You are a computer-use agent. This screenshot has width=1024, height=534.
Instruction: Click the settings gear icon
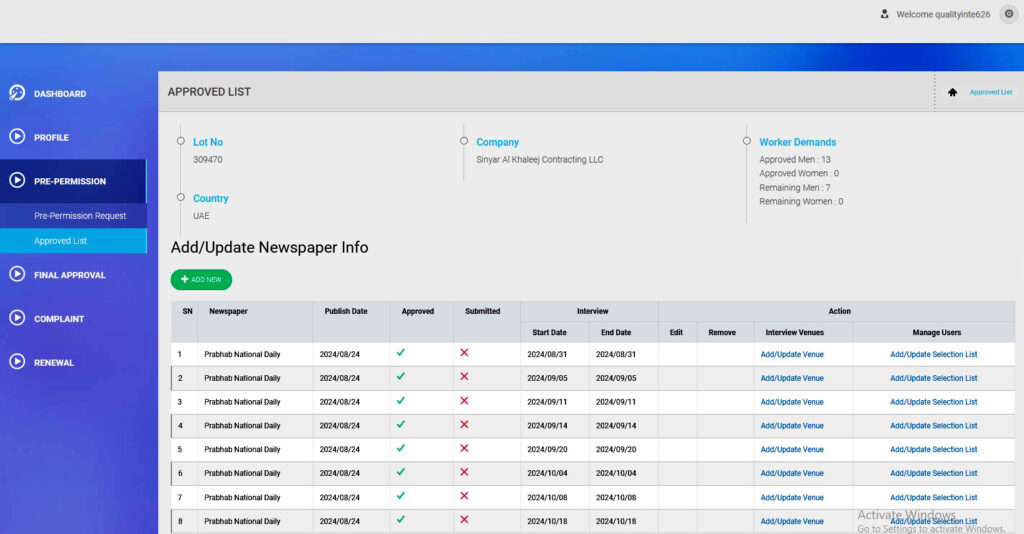coord(1008,14)
